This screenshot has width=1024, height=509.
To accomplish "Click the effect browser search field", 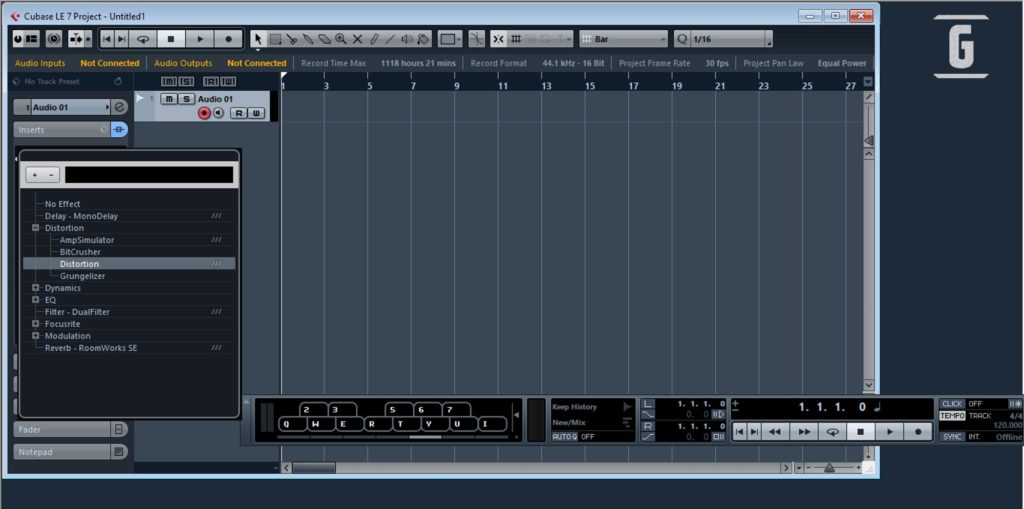I will pyautogui.click(x=149, y=175).
